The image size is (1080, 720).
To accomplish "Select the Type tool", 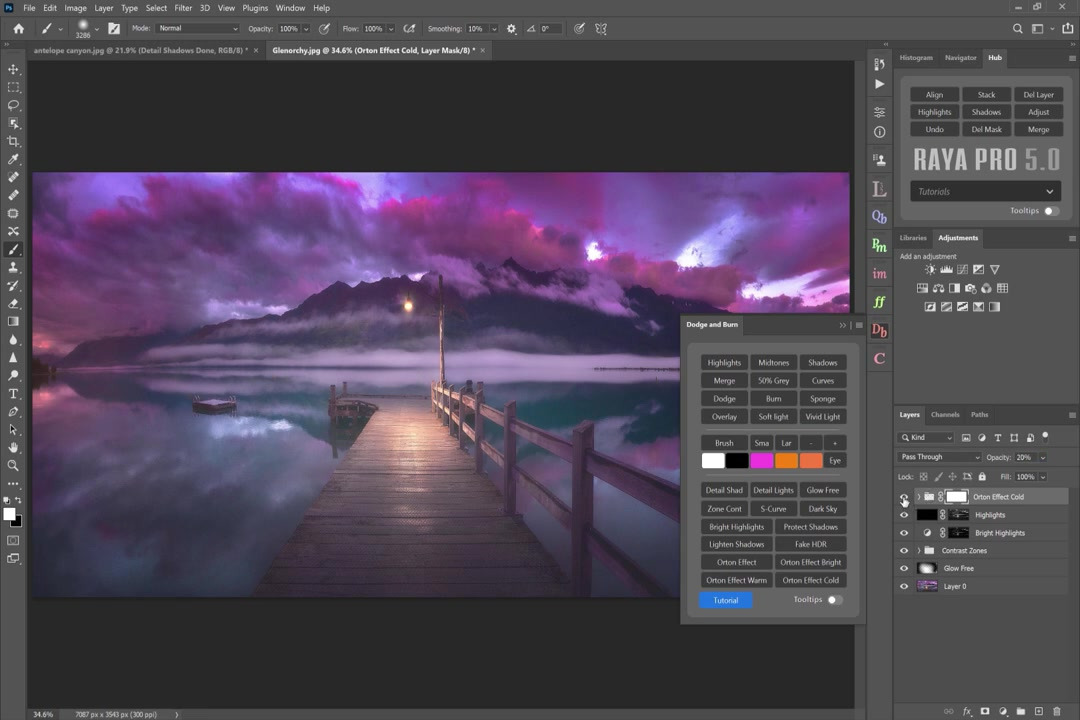I will (x=13, y=394).
